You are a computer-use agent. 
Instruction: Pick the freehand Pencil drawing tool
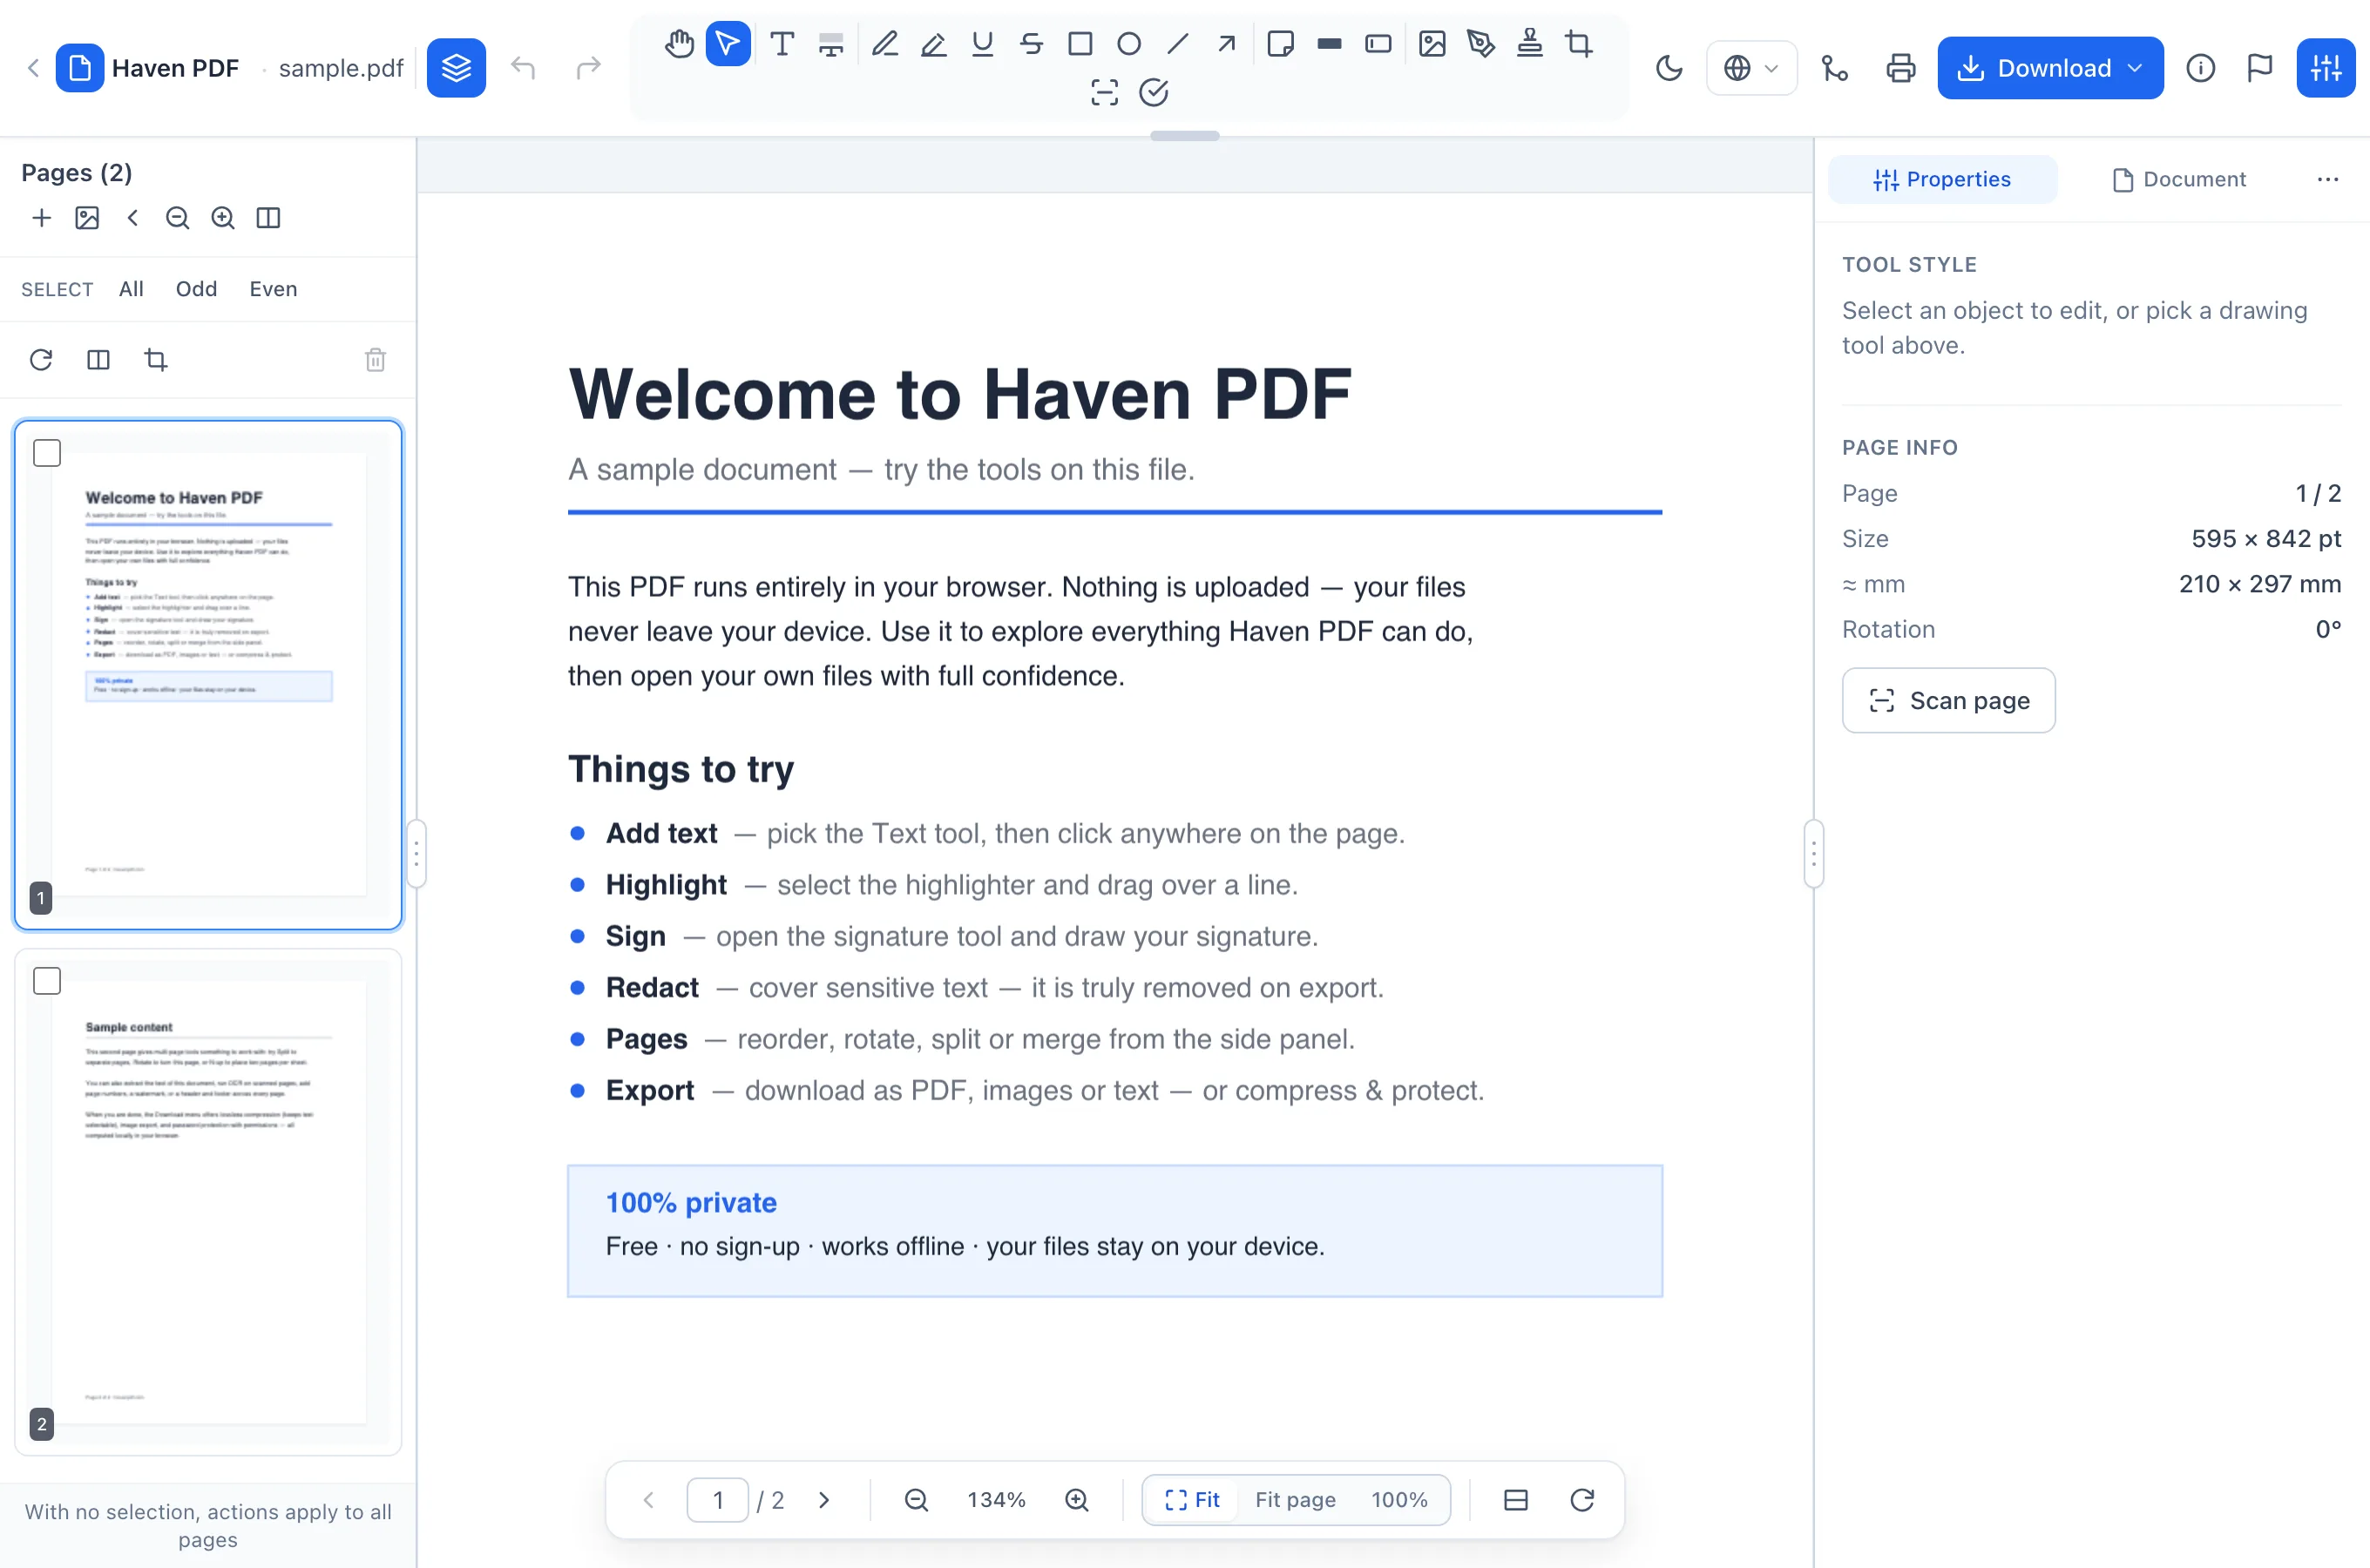point(885,44)
